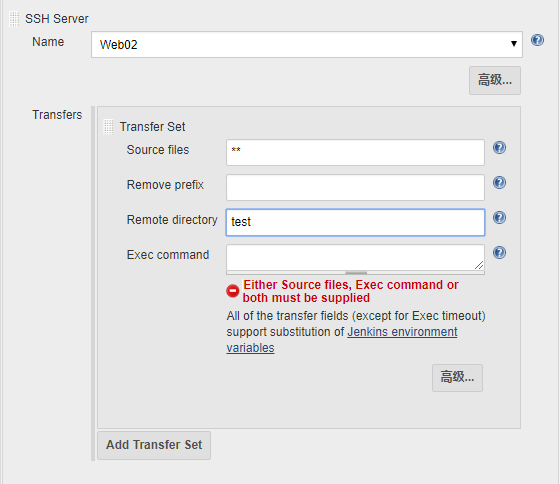Click the Remove prefix label
Image resolution: width=560 pixels, height=484 pixels.
[165, 185]
